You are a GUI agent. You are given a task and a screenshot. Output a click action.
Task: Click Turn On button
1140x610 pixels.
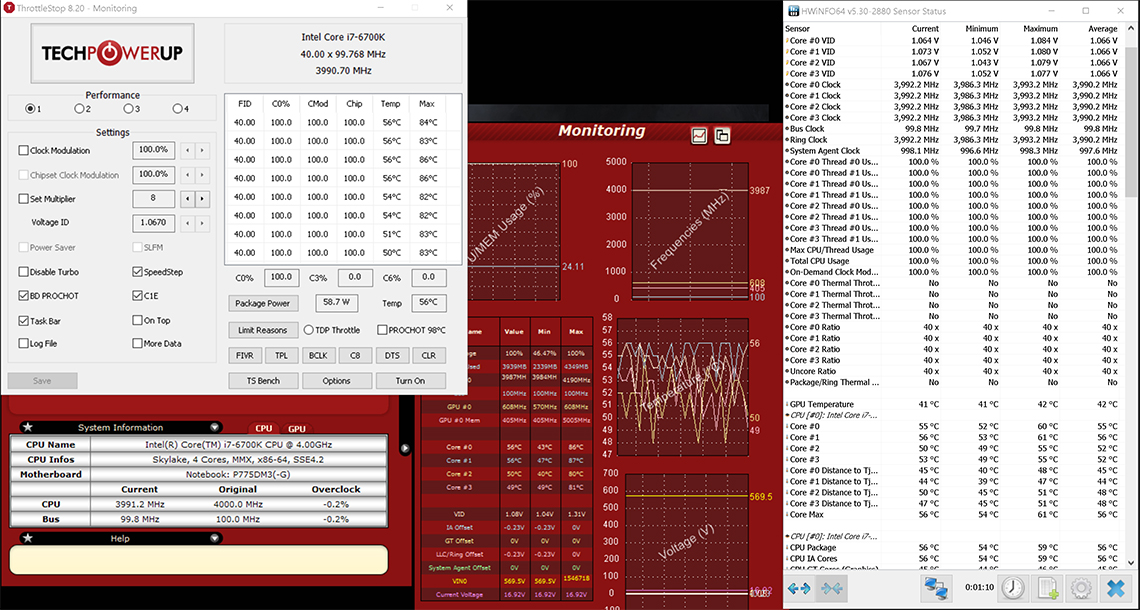[x=410, y=380]
